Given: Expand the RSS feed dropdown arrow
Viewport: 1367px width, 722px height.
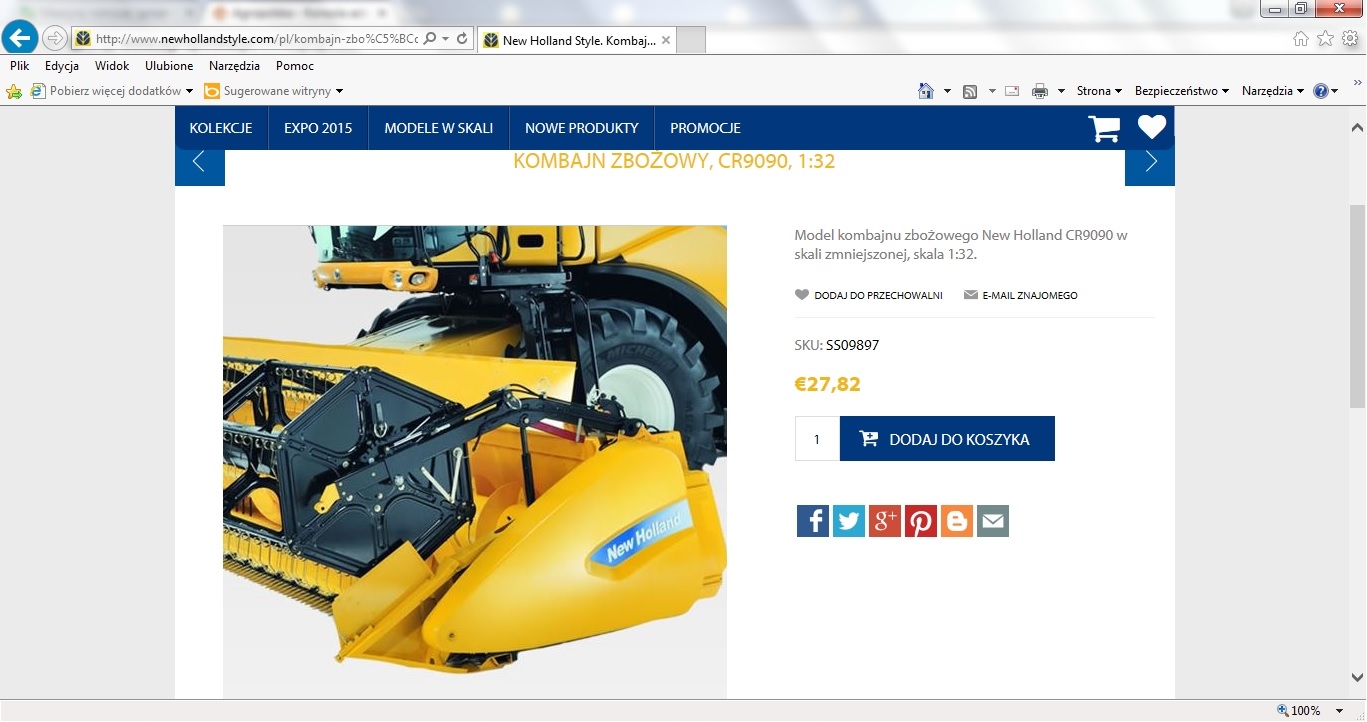Looking at the screenshot, I should pyautogui.click(x=992, y=91).
